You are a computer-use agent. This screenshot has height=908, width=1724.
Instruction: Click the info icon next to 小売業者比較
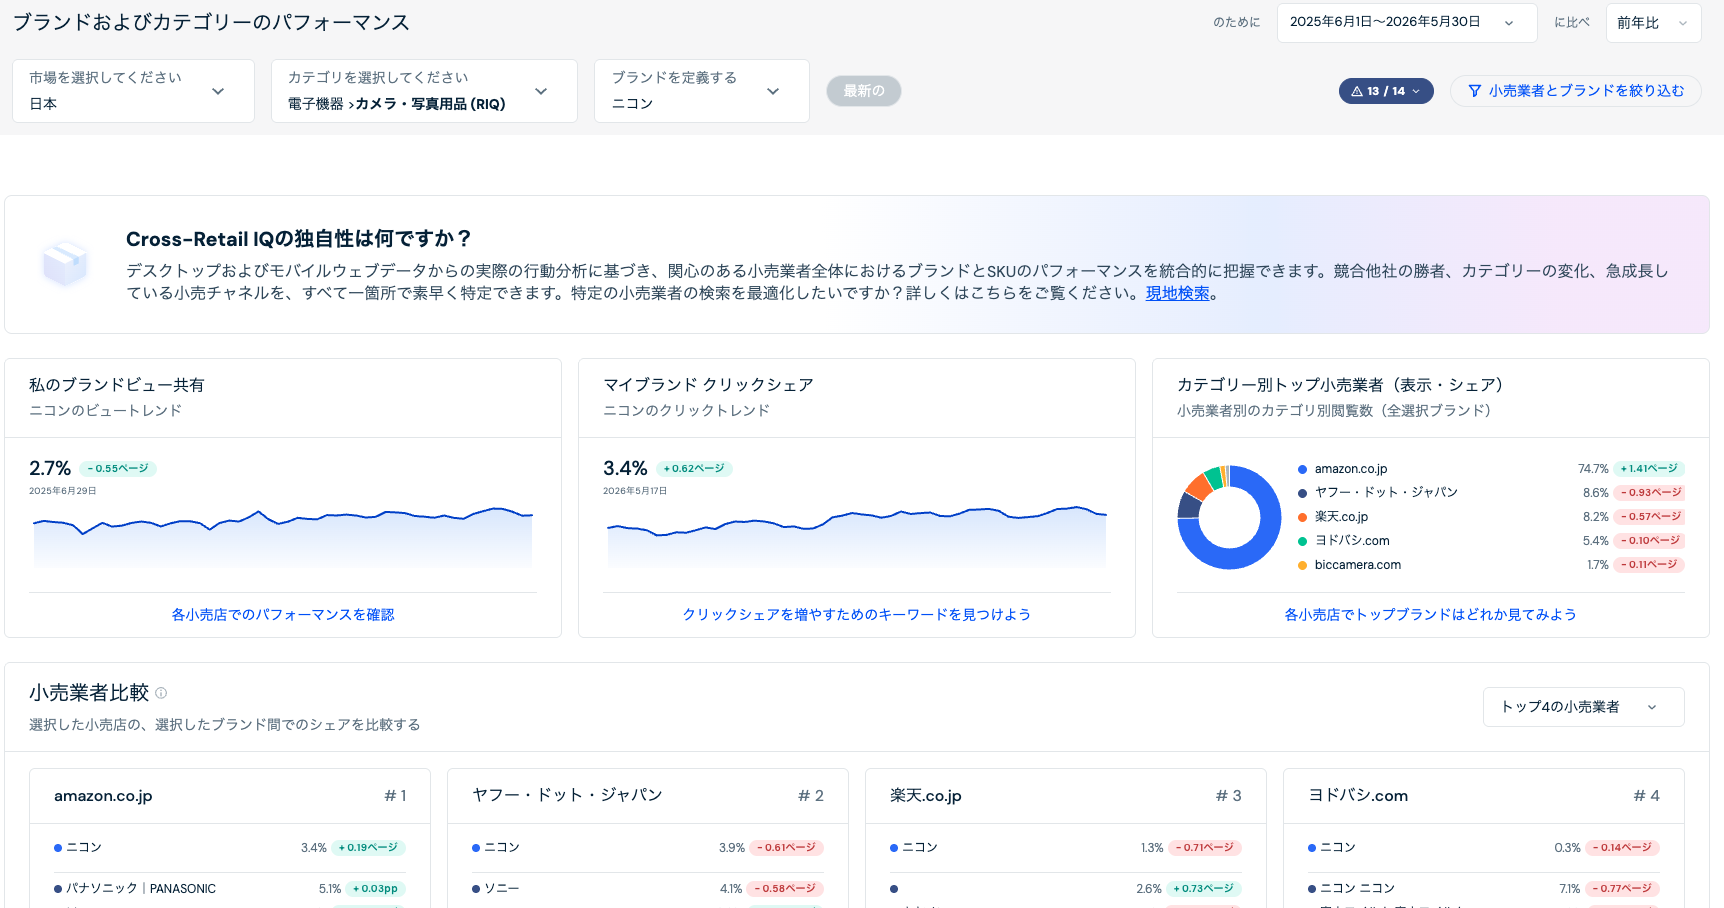point(161,693)
